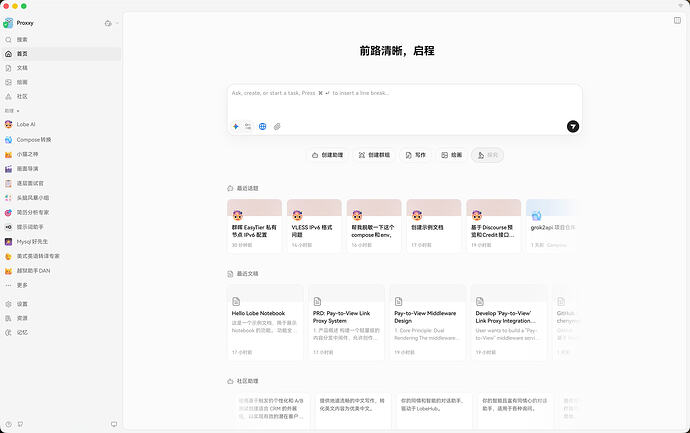Open Resources (资源) in the sidebar
The width and height of the screenshot is (690, 433).
tap(61, 318)
